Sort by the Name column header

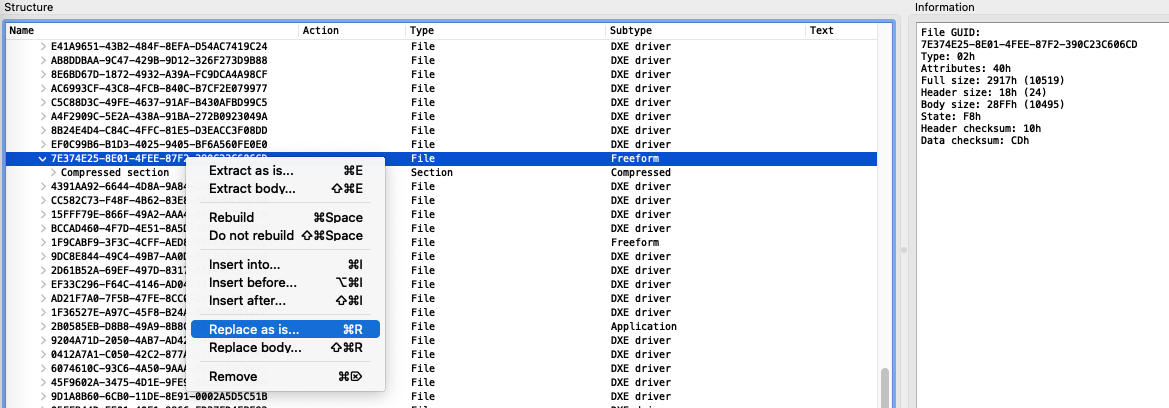coord(152,31)
